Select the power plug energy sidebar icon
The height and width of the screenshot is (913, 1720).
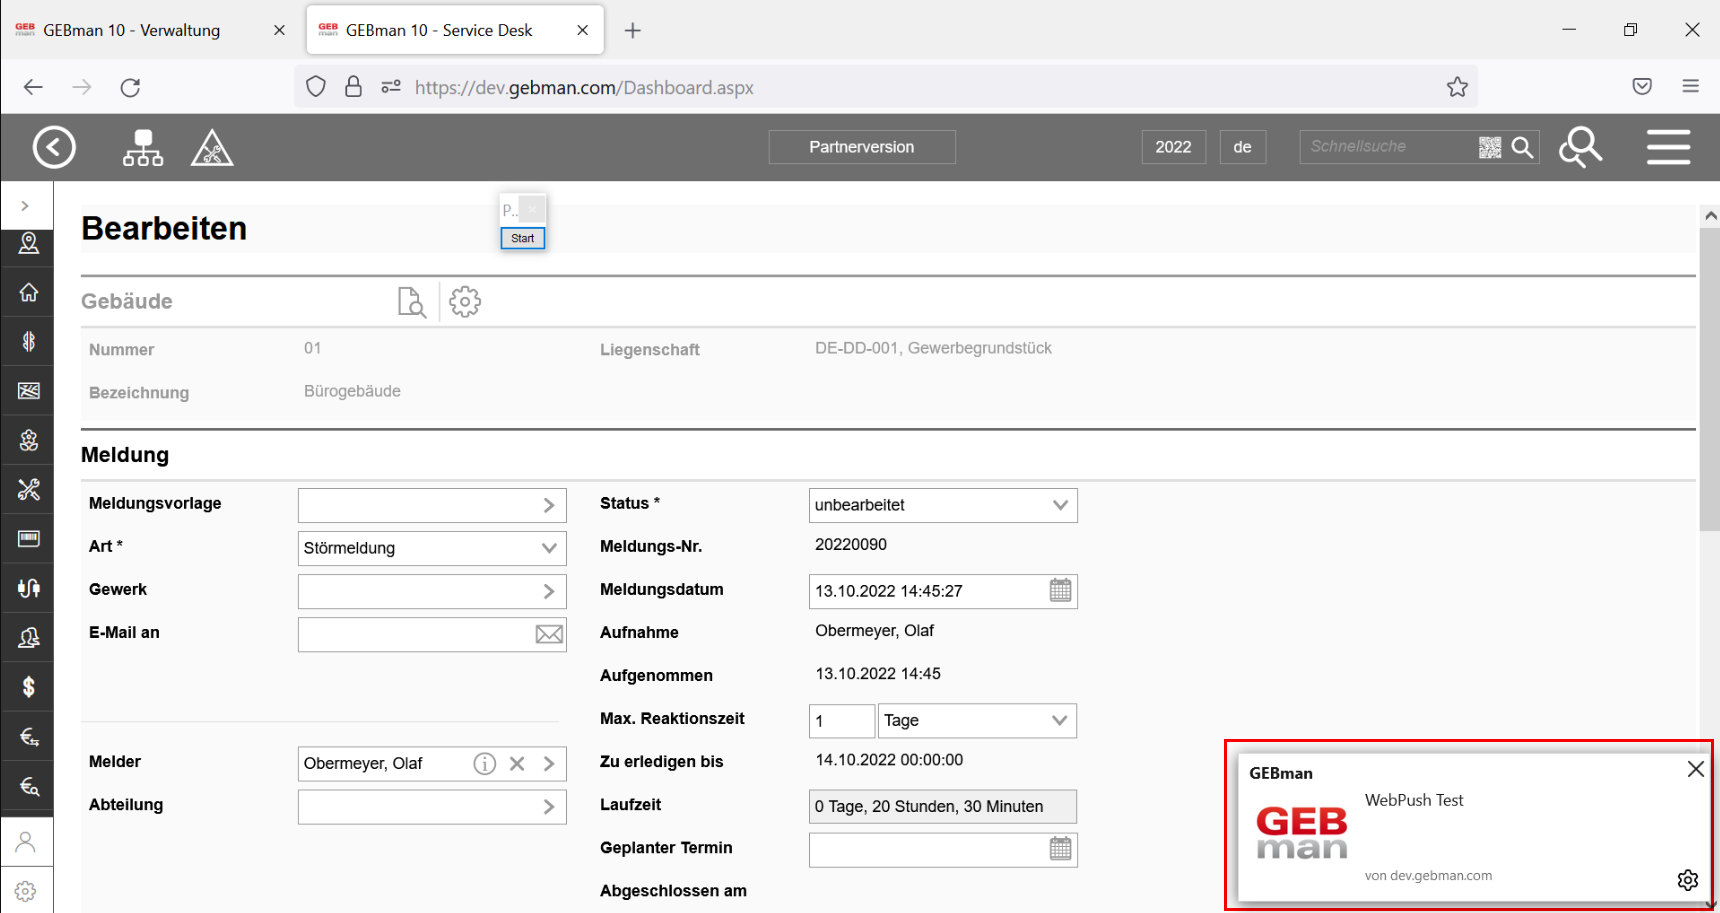[28, 588]
